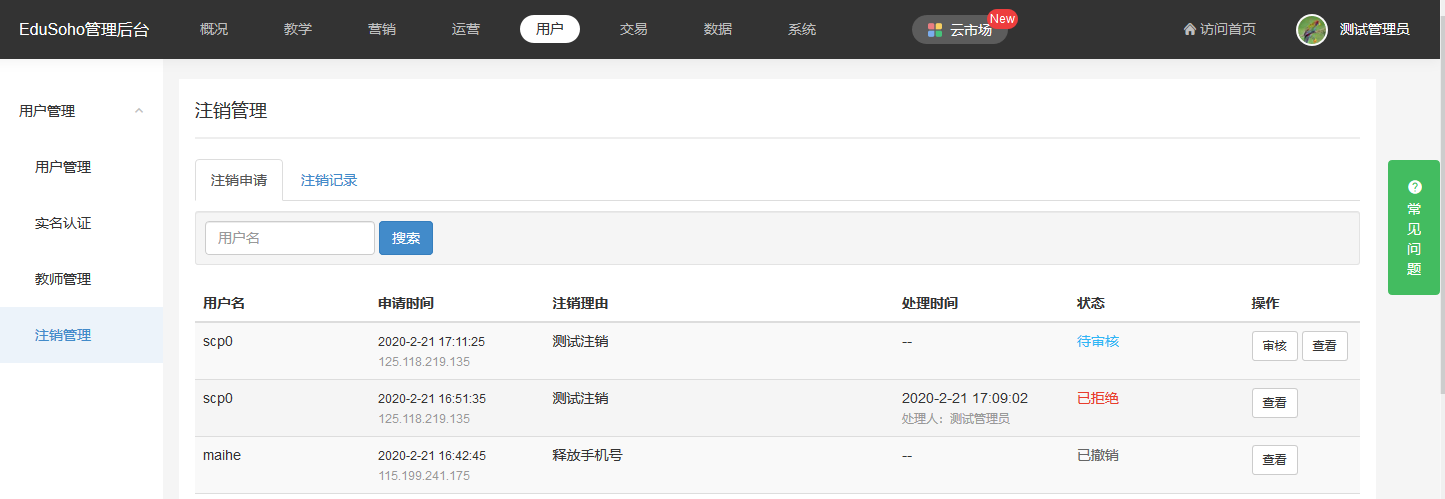Open the 教学 top navigation menu
1445x499 pixels.
tap(298, 29)
